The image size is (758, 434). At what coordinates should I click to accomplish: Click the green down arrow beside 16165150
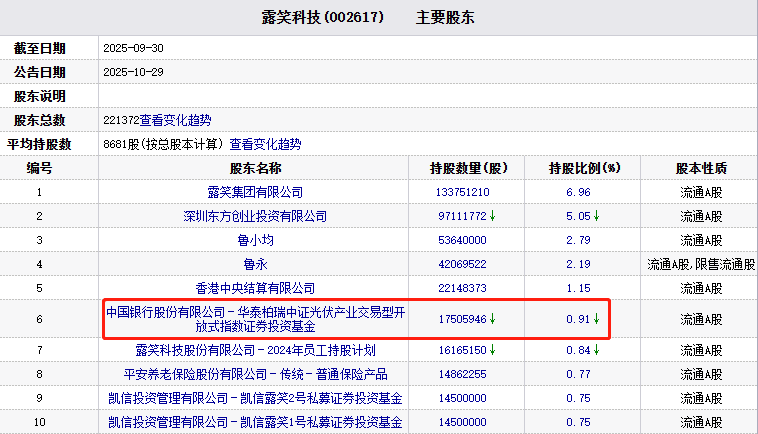point(494,350)
